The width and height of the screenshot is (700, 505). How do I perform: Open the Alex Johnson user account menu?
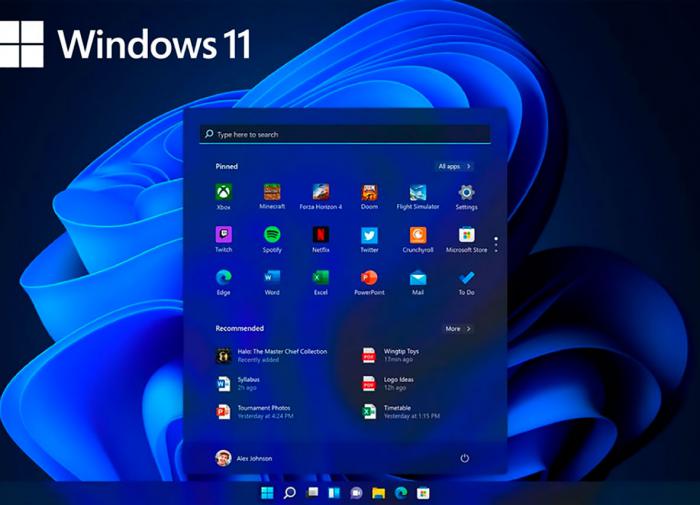pyautogui.click(x=244, y=458)
